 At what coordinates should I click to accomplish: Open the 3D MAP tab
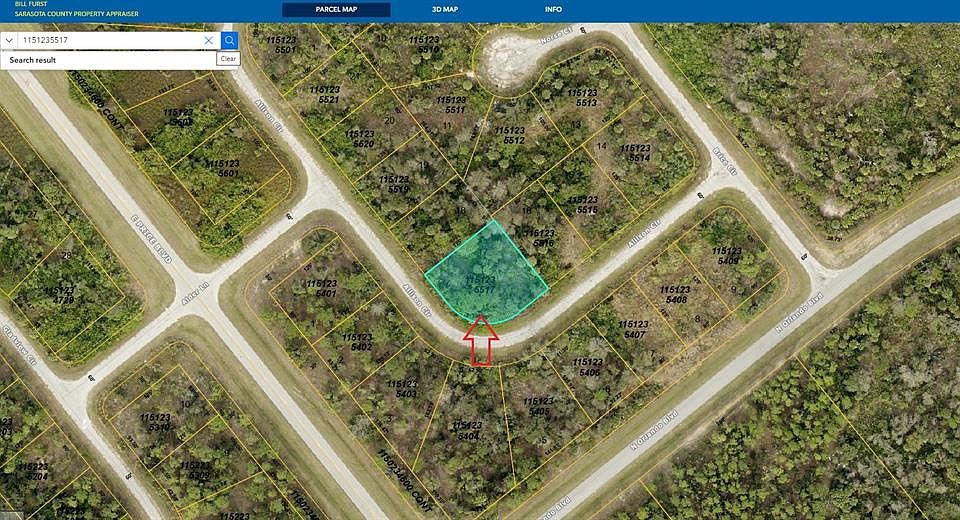pos(445,9)
